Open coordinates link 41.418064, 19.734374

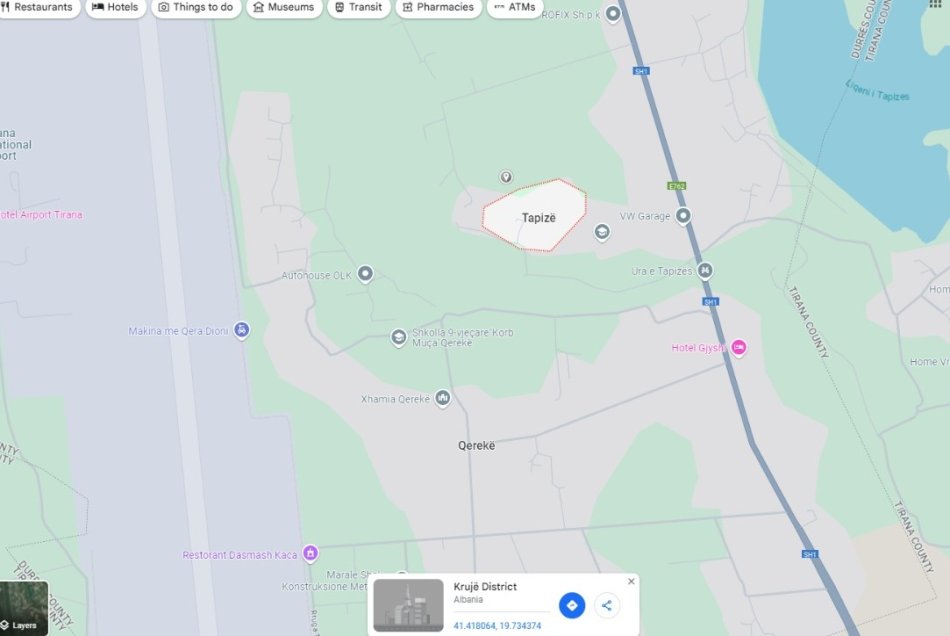[x=497, y=626]
